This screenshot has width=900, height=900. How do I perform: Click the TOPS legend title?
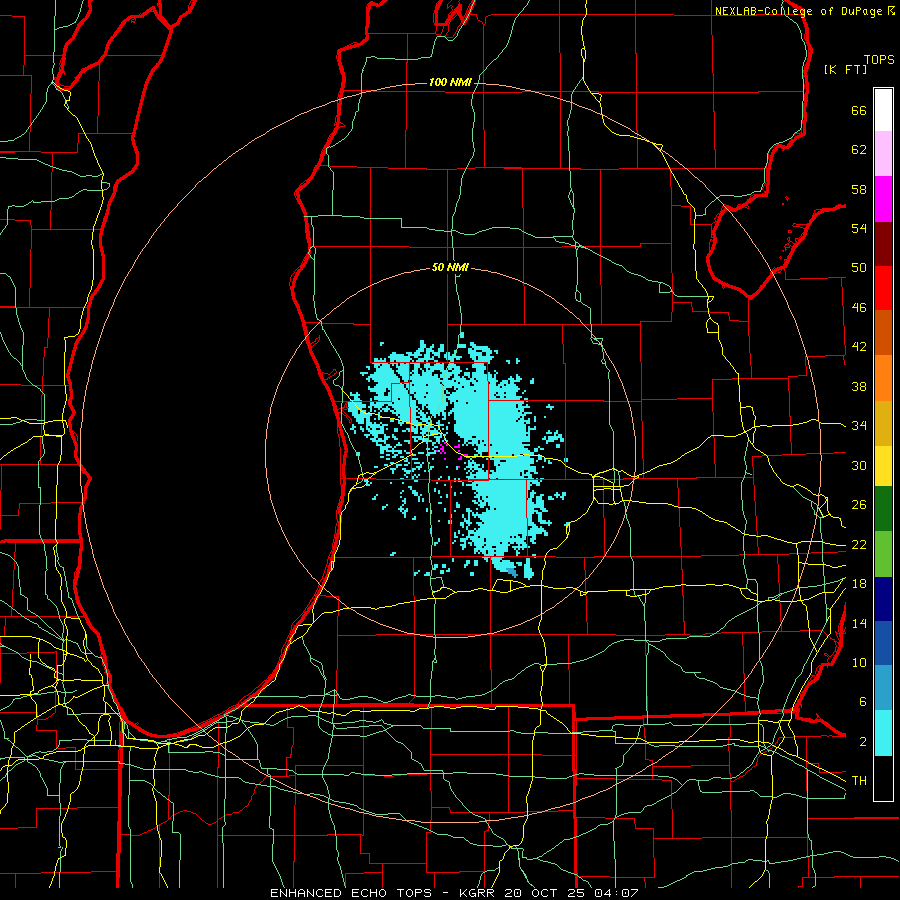[x=879, y=59]
